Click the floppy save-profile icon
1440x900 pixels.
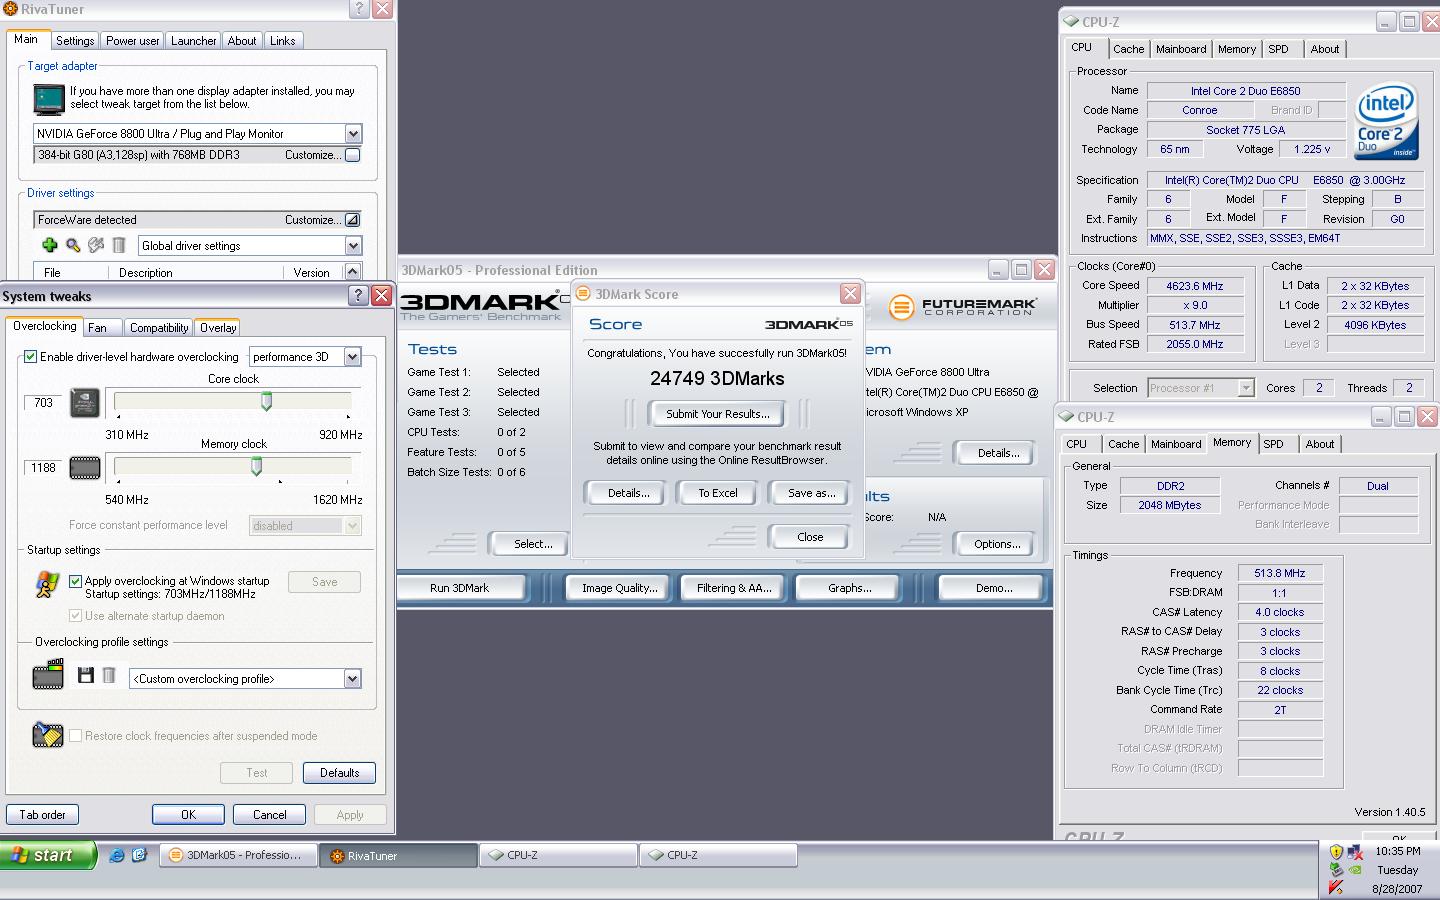[85, 676]
